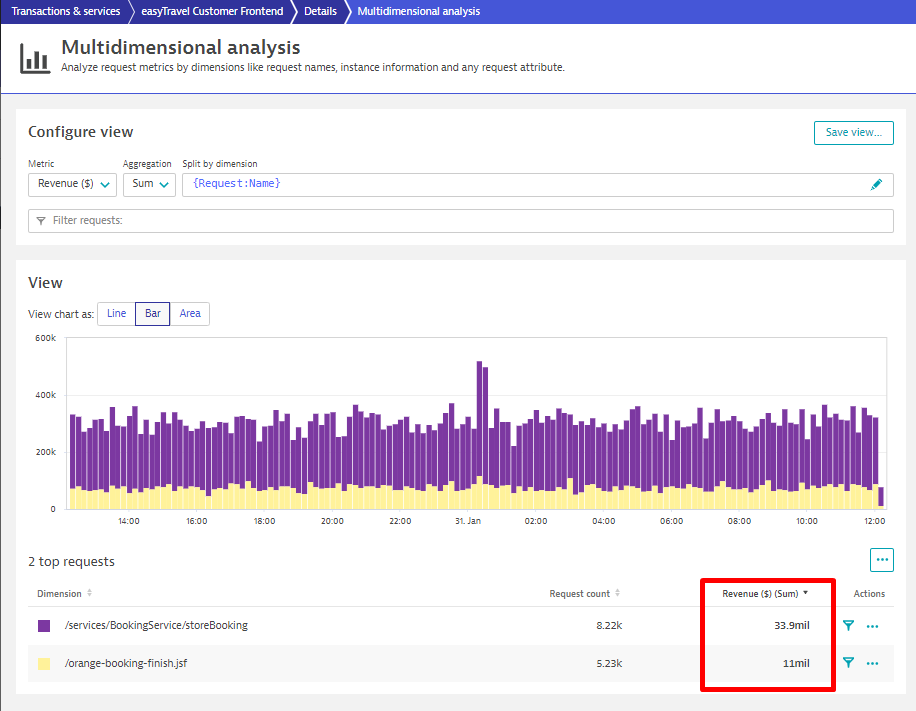Screen dimensions: 916x711
Task: Expand the Sum aggregation dropdown
Action: (149, 184)
